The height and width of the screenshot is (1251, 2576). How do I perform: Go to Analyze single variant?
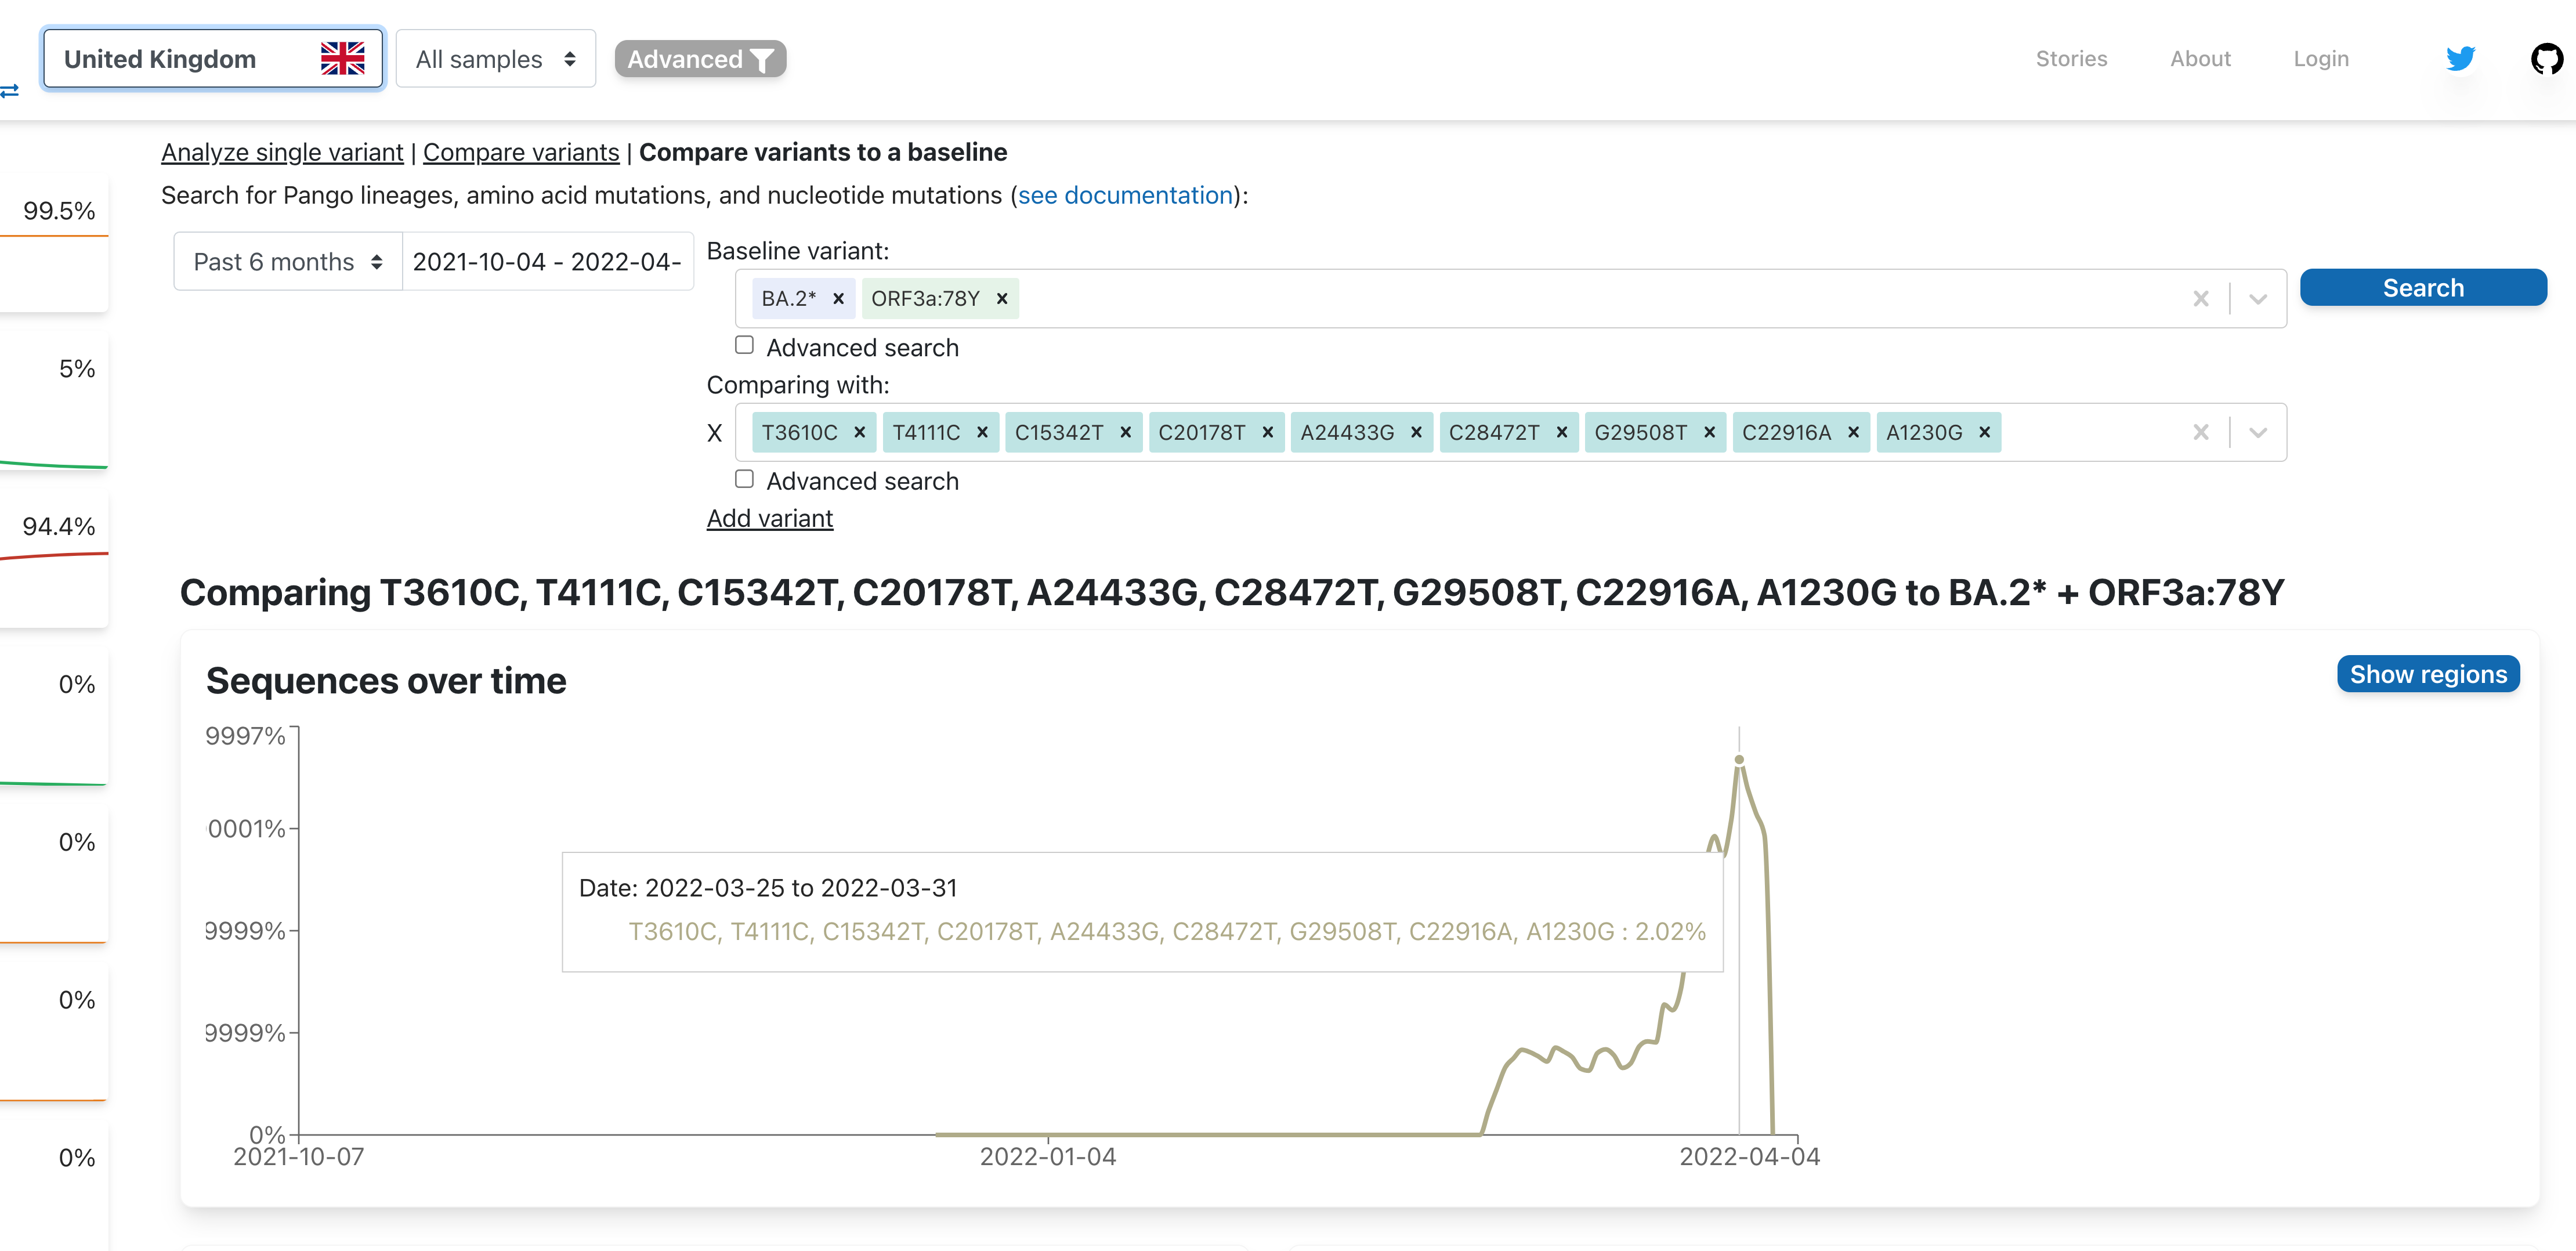pyautogui.click(x=282, y=152)
